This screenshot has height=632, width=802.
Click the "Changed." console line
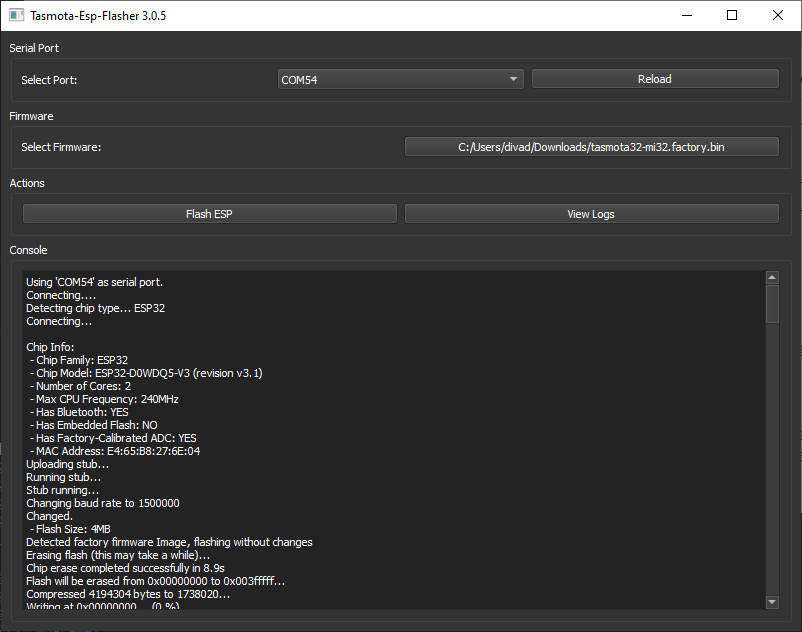point(50,516)
